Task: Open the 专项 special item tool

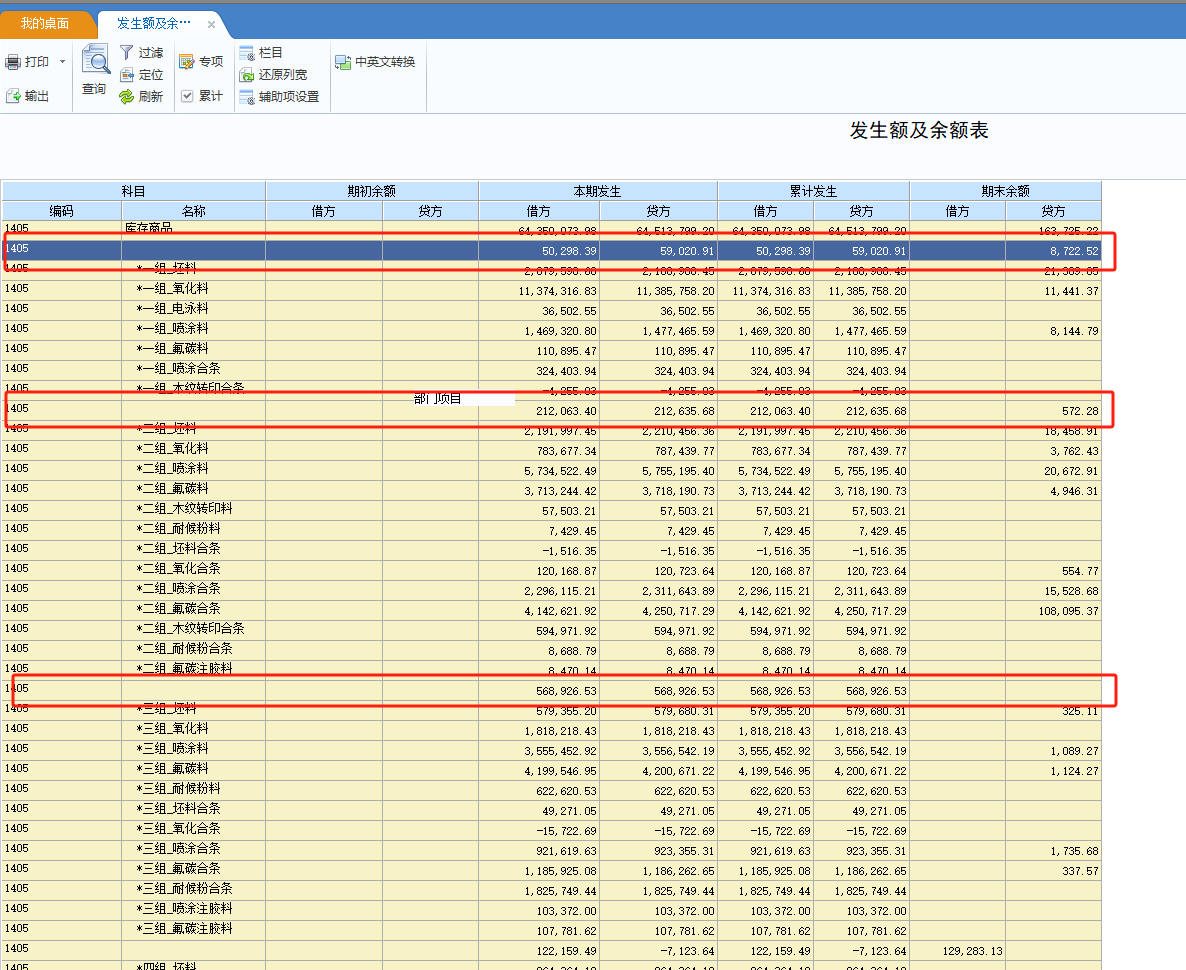Action: [x=186, y=62]
